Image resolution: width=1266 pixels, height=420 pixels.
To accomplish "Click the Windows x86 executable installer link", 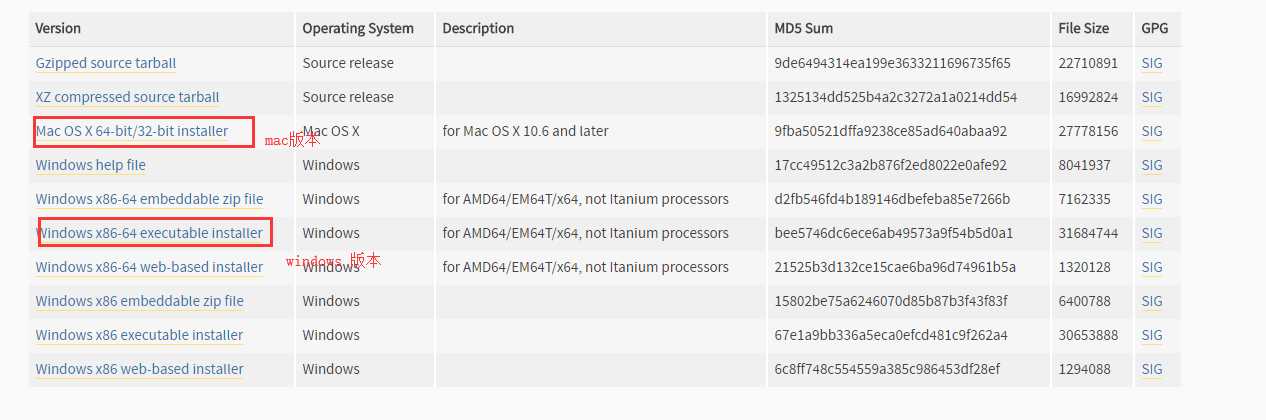I will click(140, 335).
